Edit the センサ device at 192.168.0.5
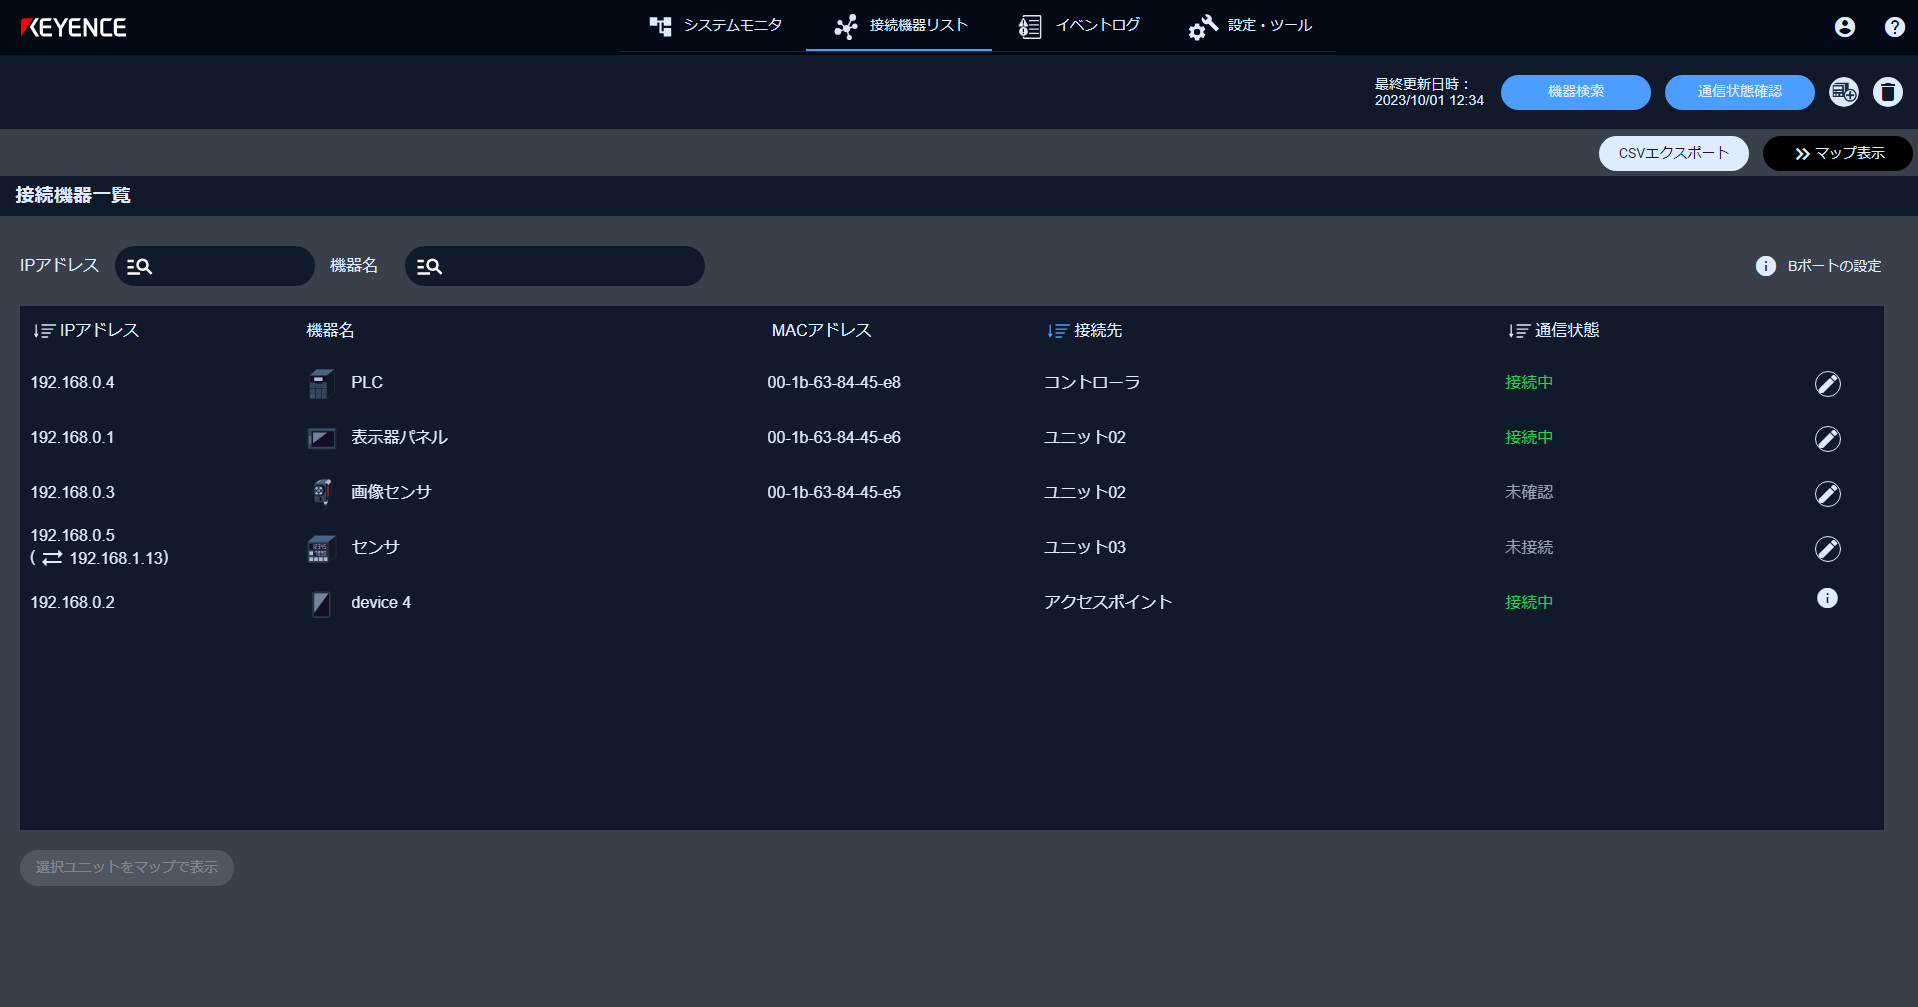 1827,549
